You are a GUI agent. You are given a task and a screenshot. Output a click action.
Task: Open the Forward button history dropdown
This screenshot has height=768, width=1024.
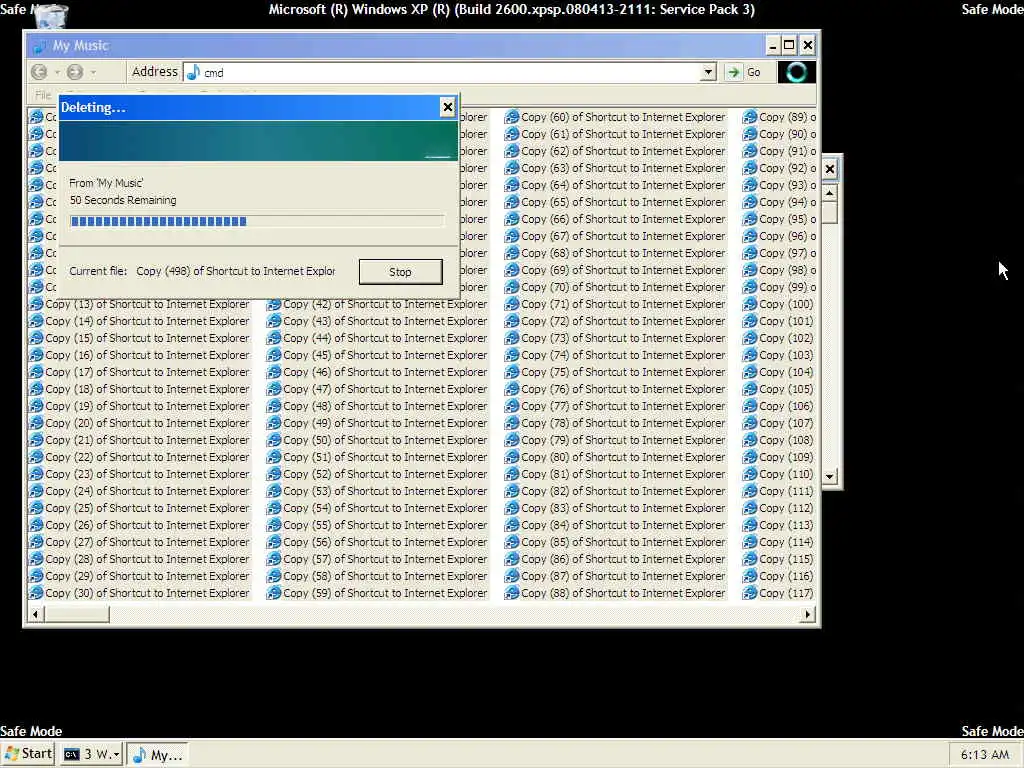tap(93, 72)
